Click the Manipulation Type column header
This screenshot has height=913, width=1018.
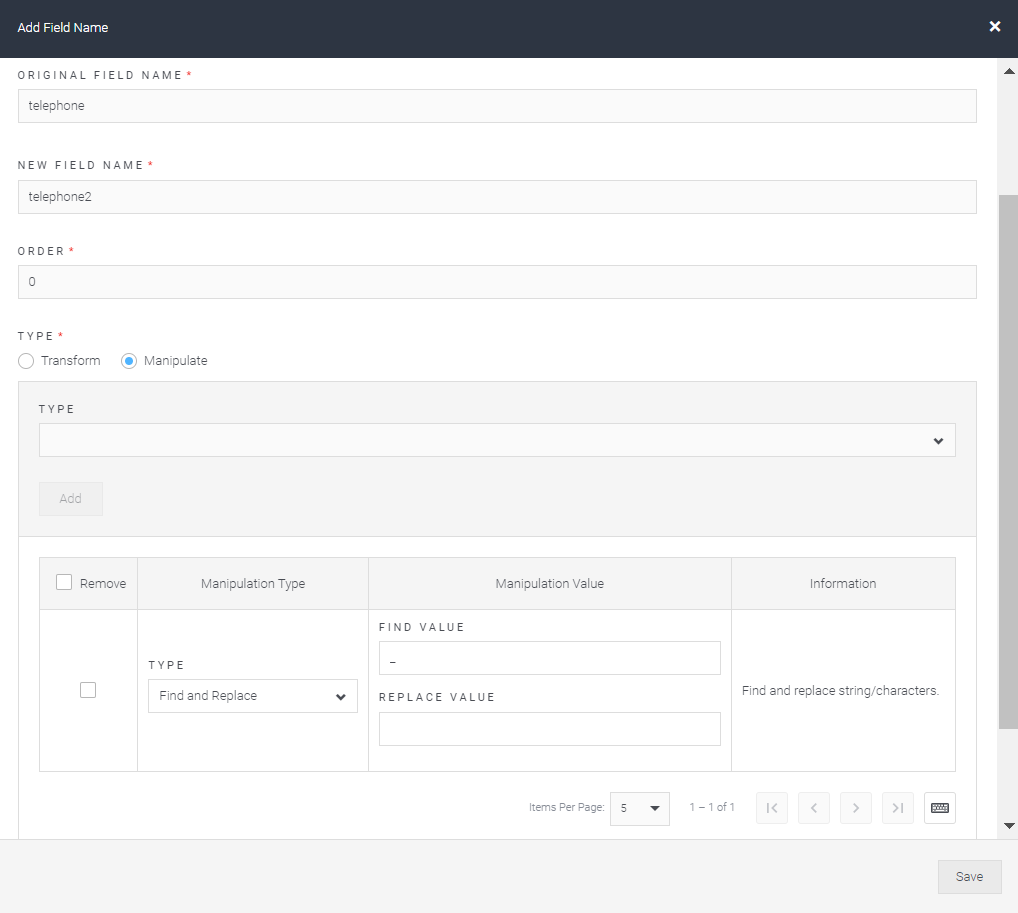click(x=253, y=584)
